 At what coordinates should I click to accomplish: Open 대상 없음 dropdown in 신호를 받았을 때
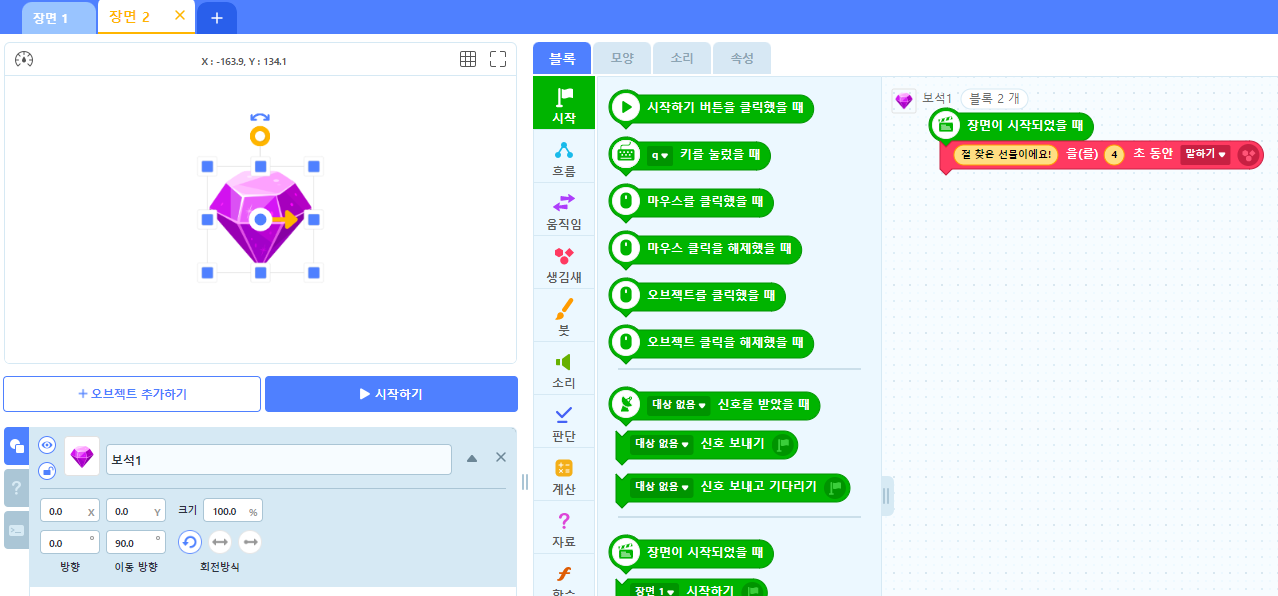pyautogui.click(x=679, y=405)
